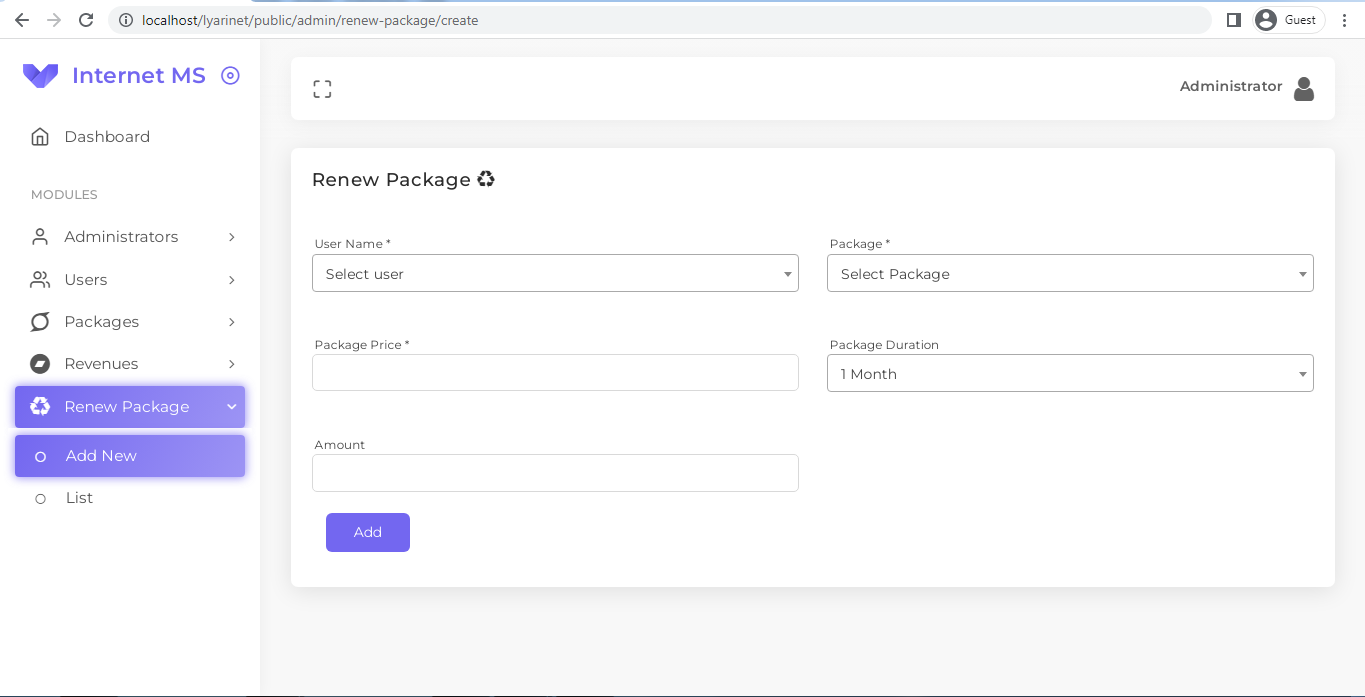The height and width of the screenshot is (697, 1365).
Task: Click the Add button to submit
Action: (x=367, y=532)
